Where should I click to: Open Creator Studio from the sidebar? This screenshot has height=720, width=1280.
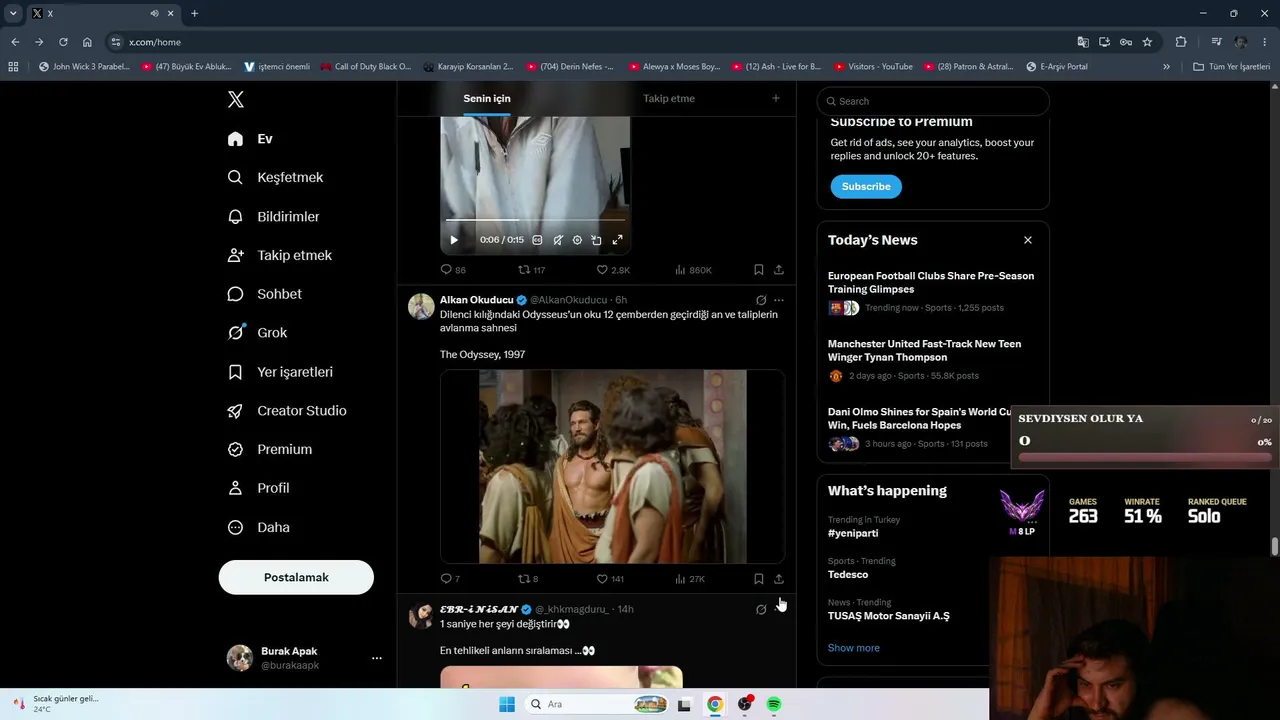pyautogui.click(x=287, y=411)
